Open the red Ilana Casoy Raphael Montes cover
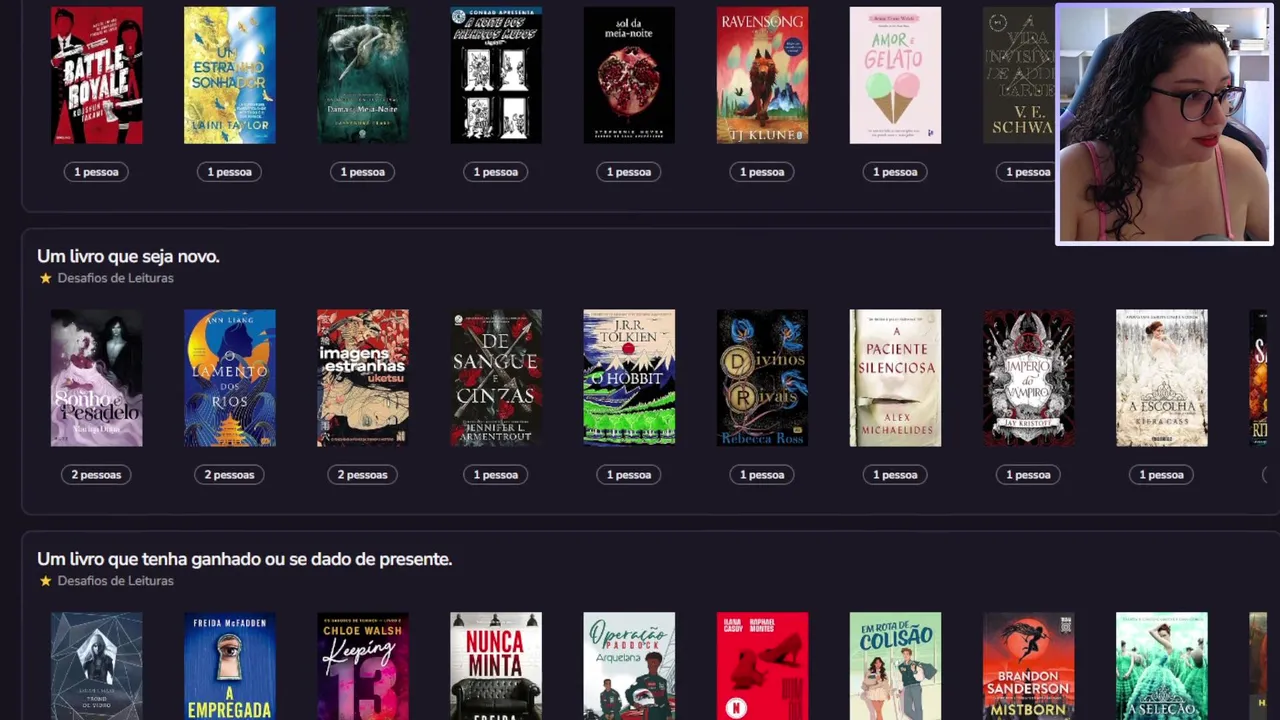Image resolution: width=1280 pixels, height=720 pixels. [x=762, y=666]
